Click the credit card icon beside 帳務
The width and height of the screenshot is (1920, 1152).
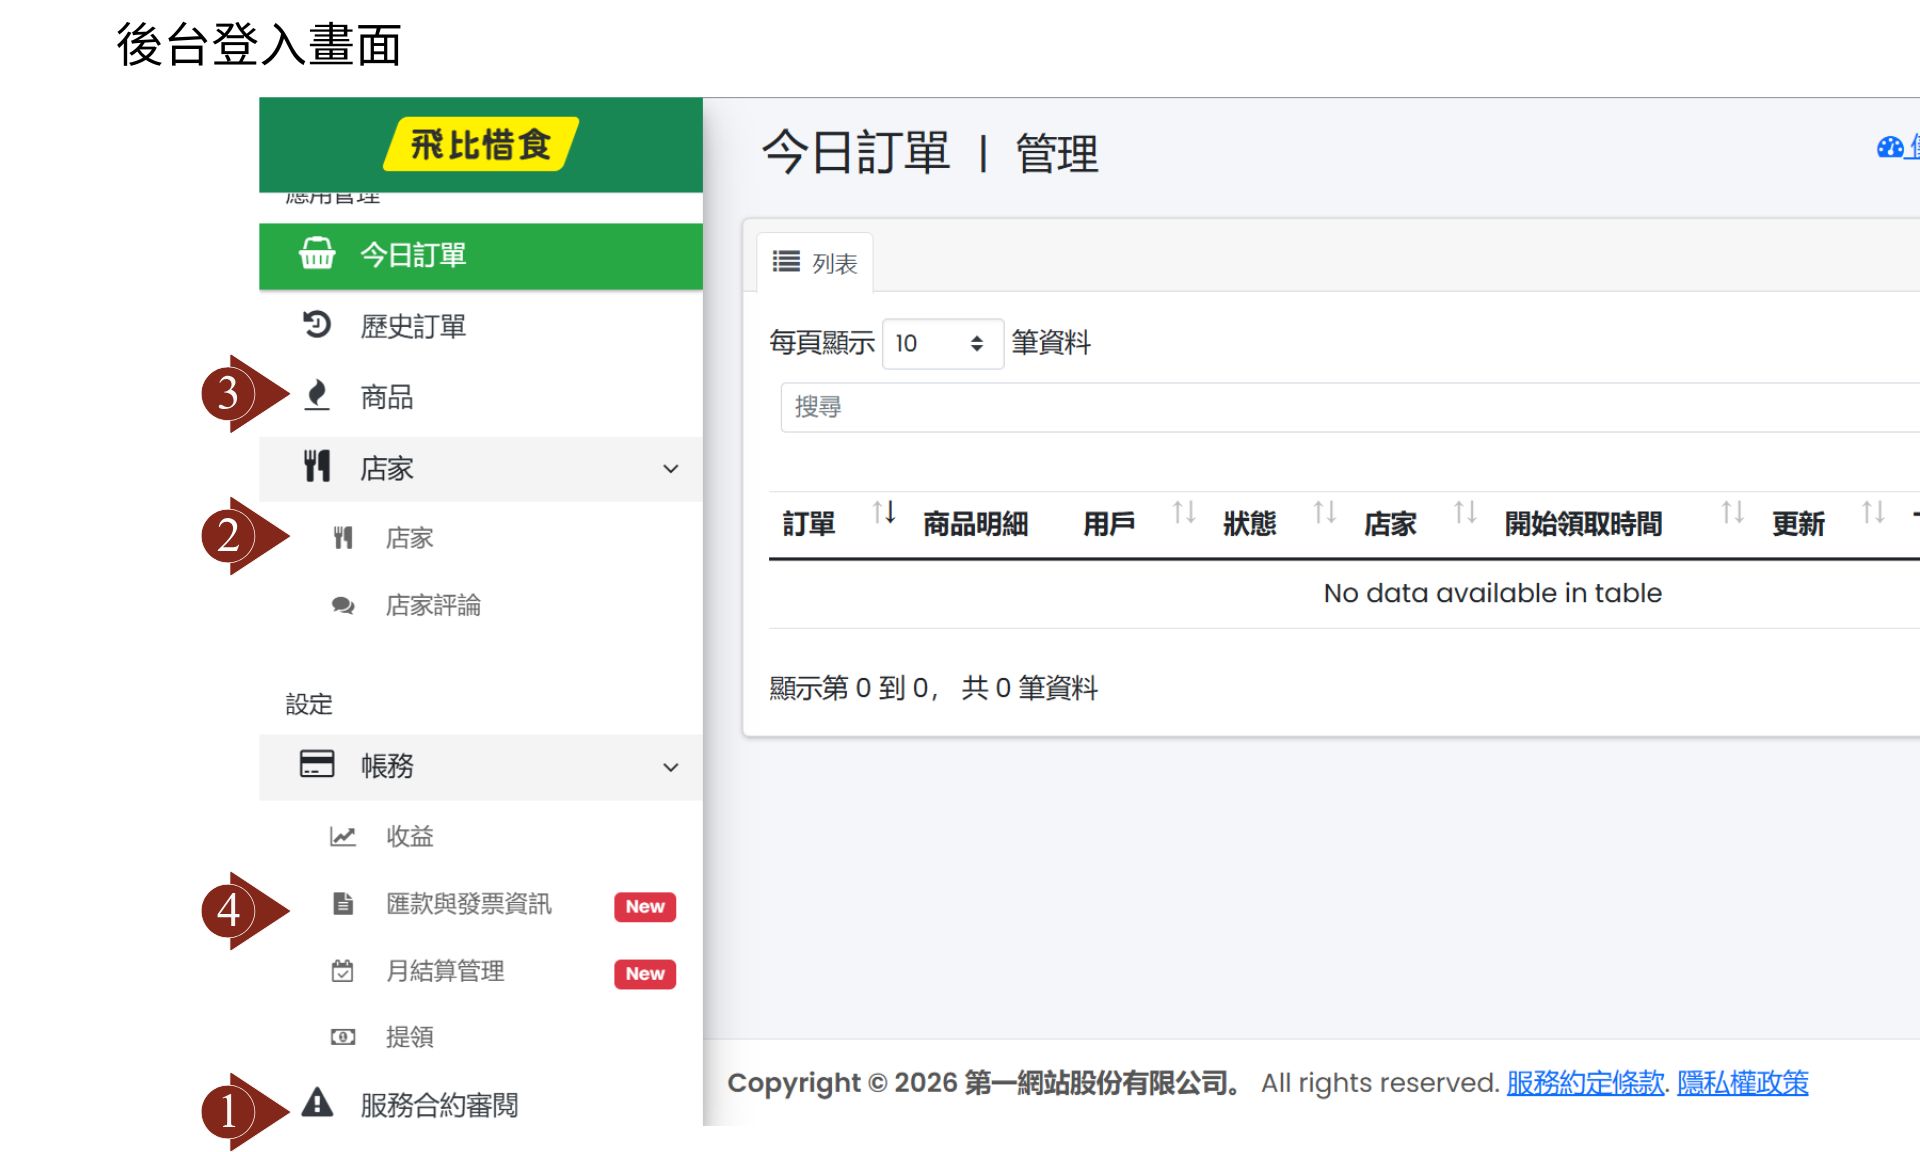[x=317, y=765]
